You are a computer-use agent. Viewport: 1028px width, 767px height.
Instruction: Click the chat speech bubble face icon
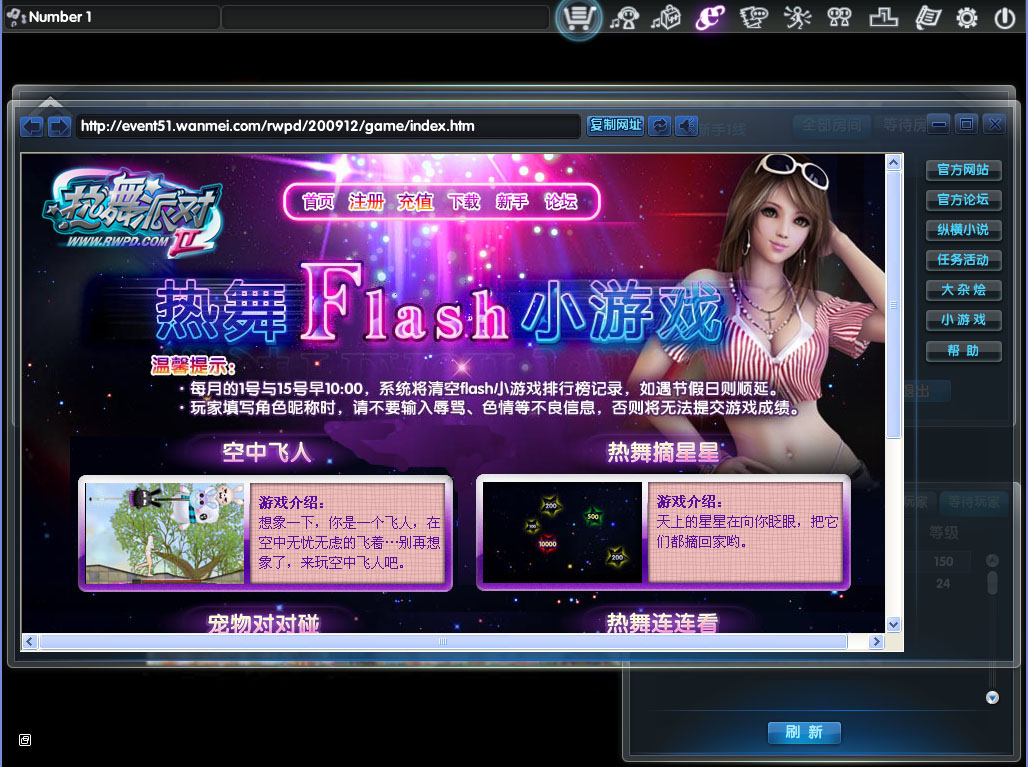click(753, 18)
